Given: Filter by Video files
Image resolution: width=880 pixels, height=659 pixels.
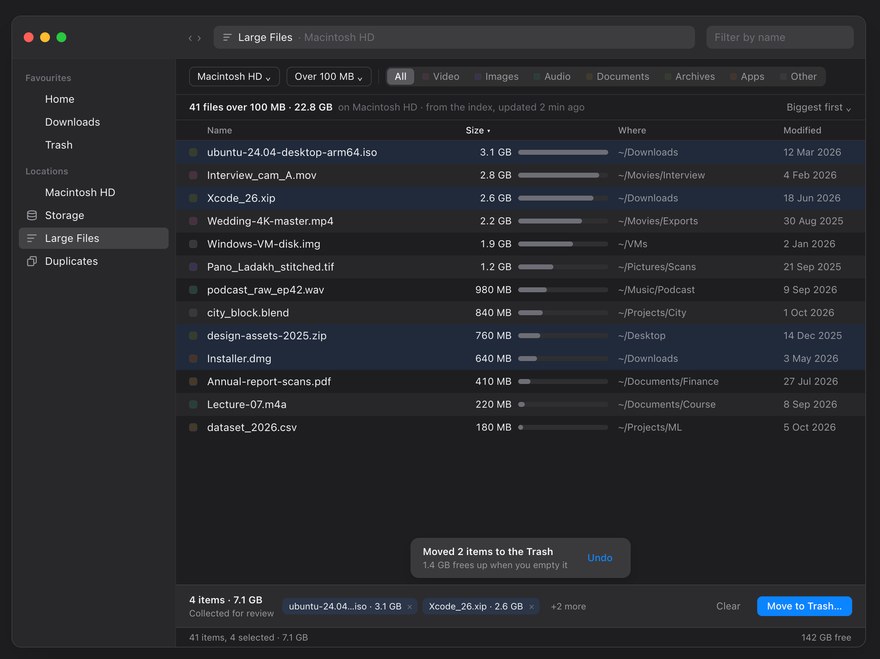Looking at the screenshot, I should 441,76.
